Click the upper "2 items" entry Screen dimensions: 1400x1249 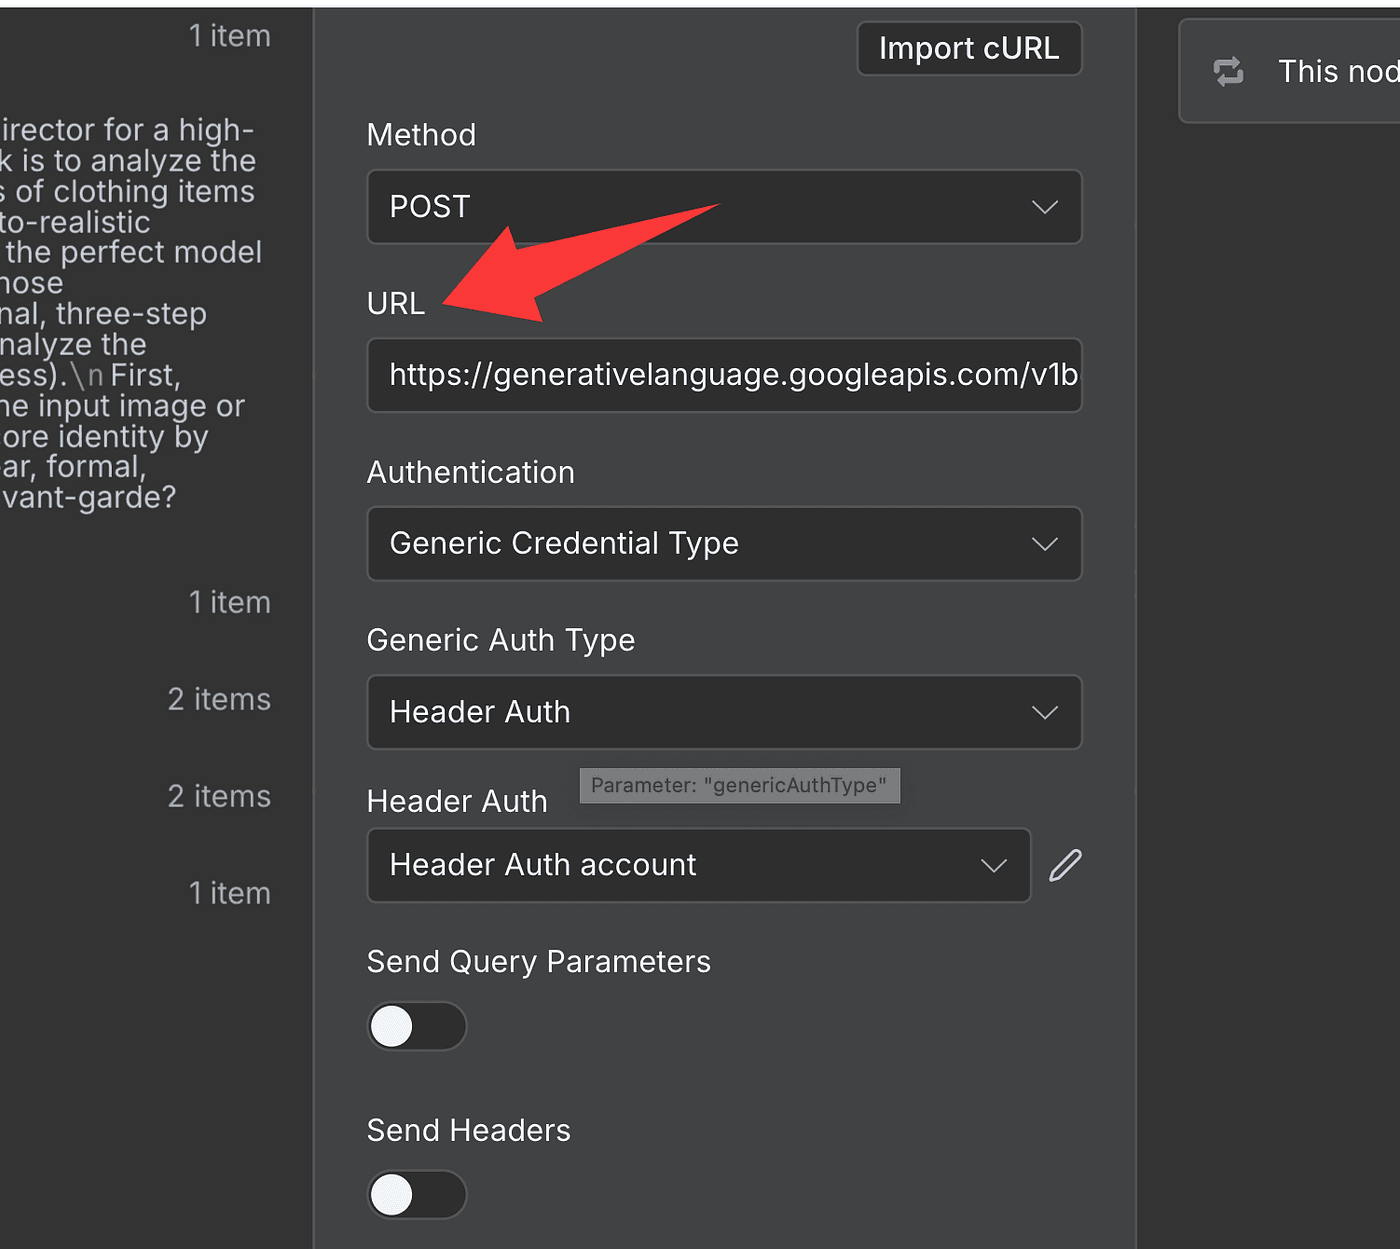click(x=219, y=699)
